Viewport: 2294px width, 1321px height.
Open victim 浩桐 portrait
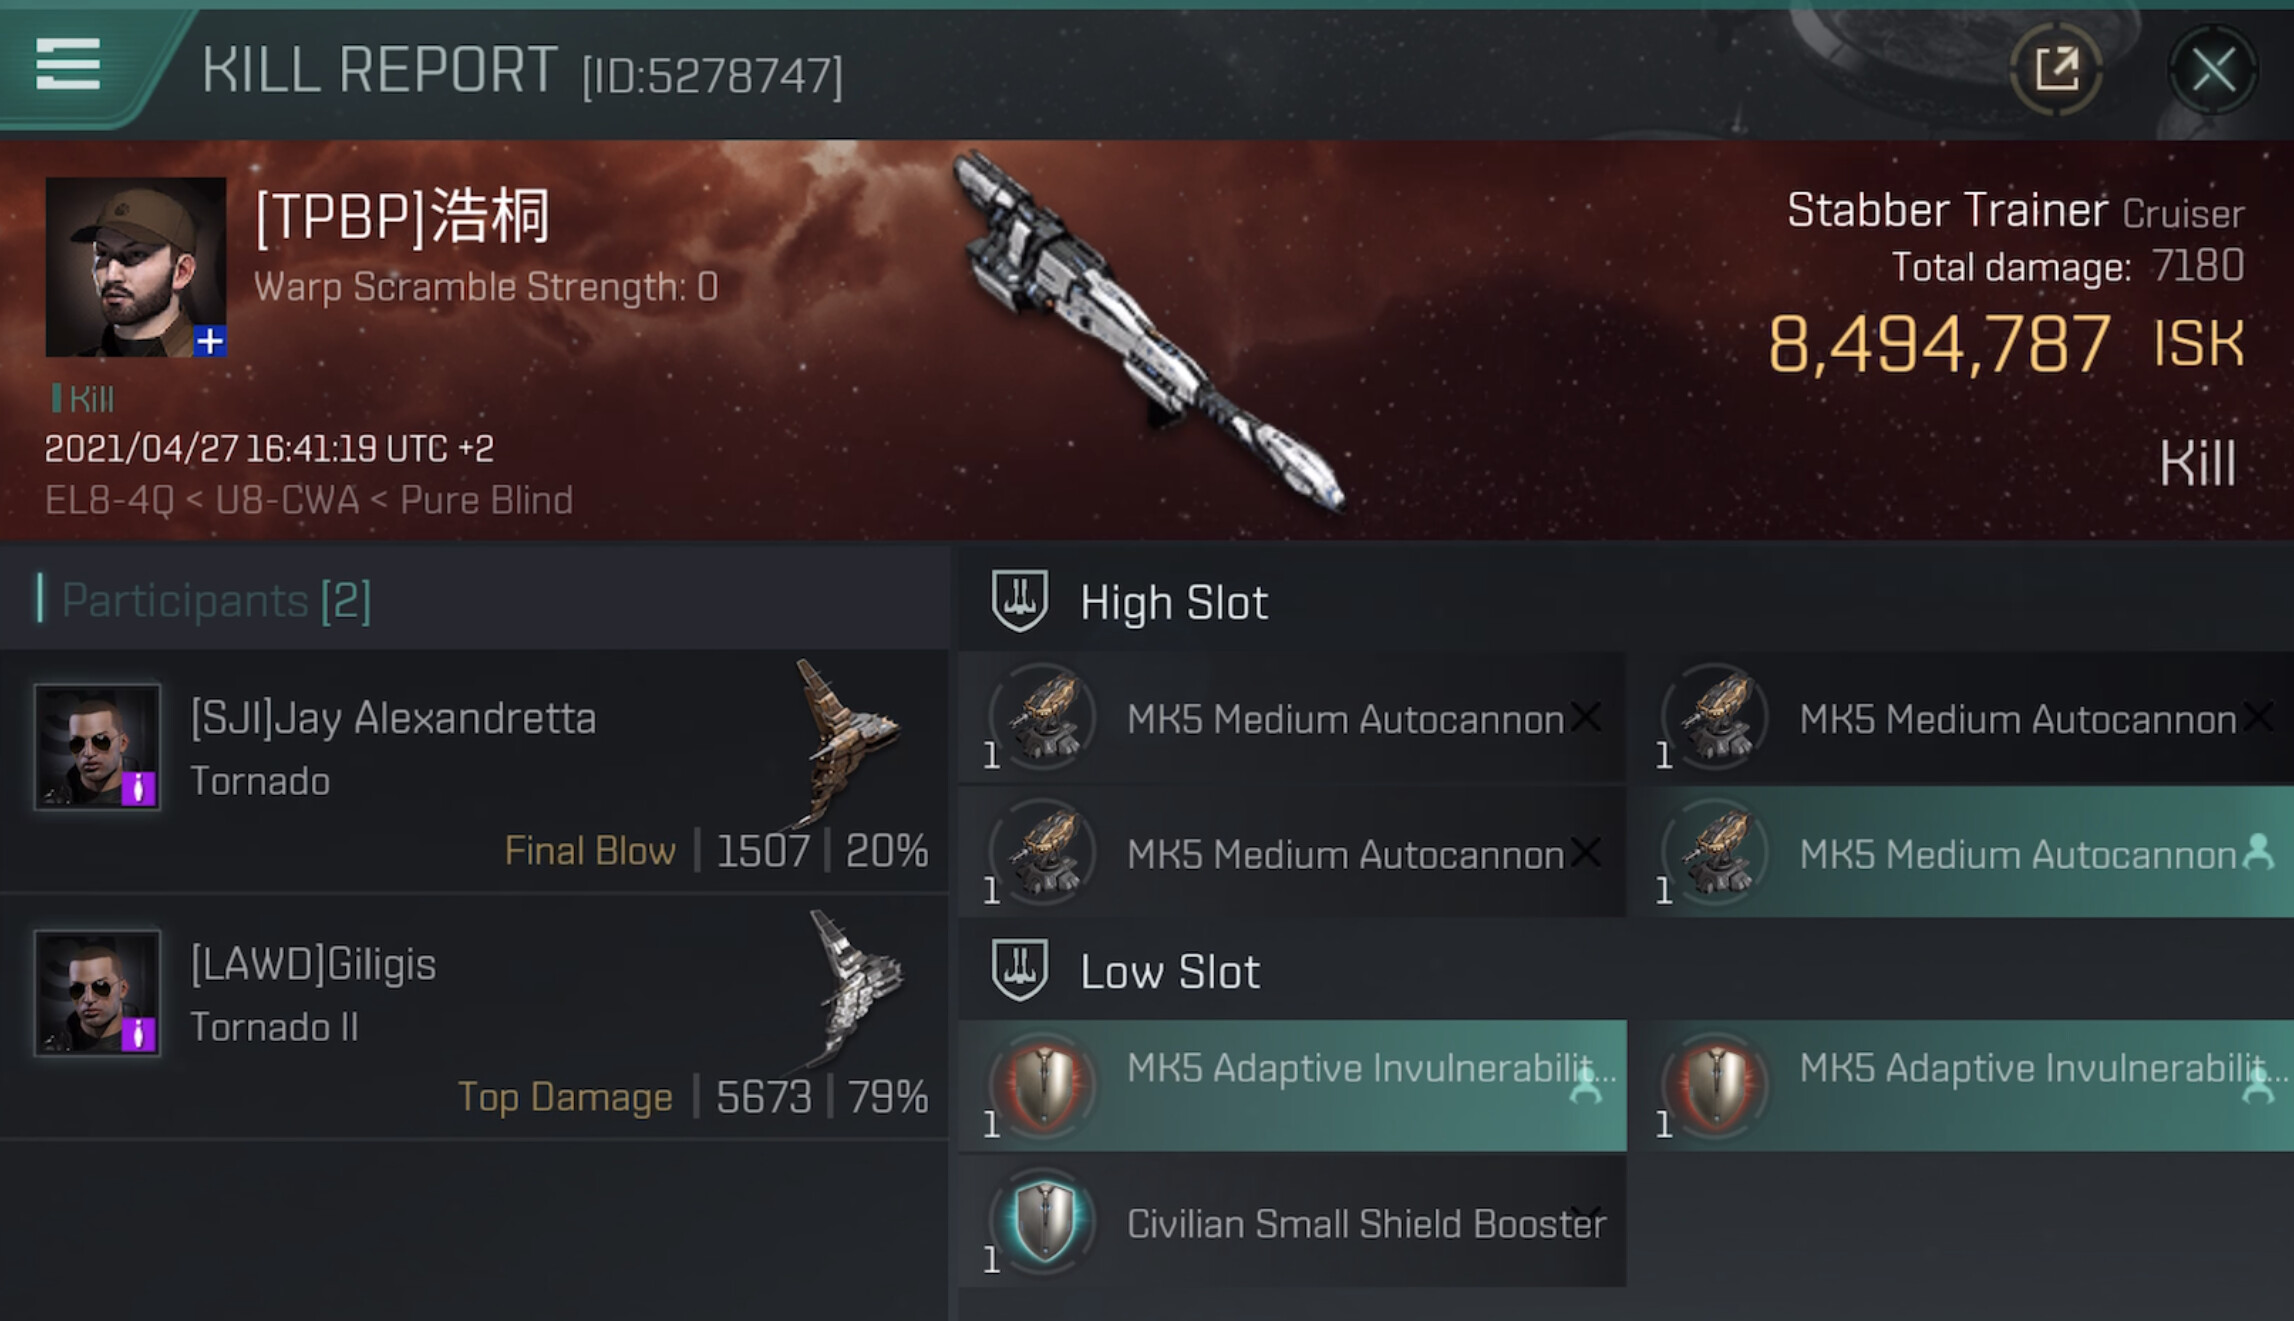coord(136,267)
